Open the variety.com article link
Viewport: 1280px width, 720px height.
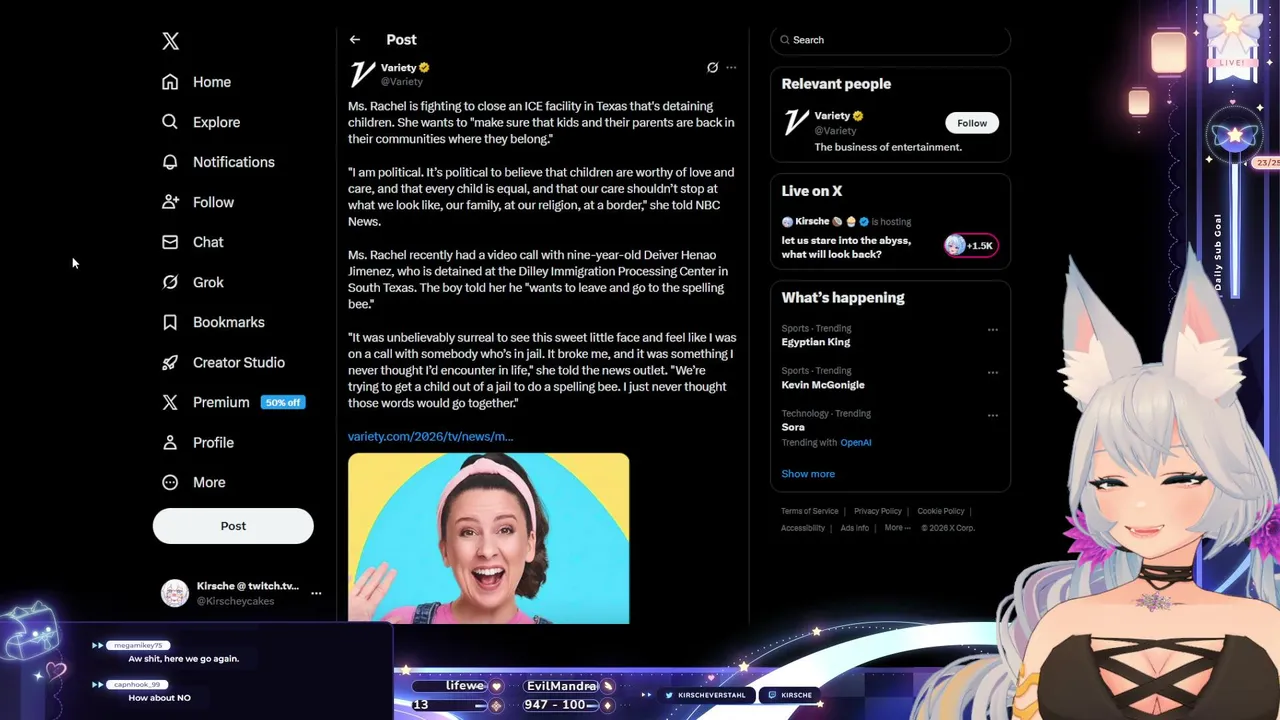[x=430, y=436]
